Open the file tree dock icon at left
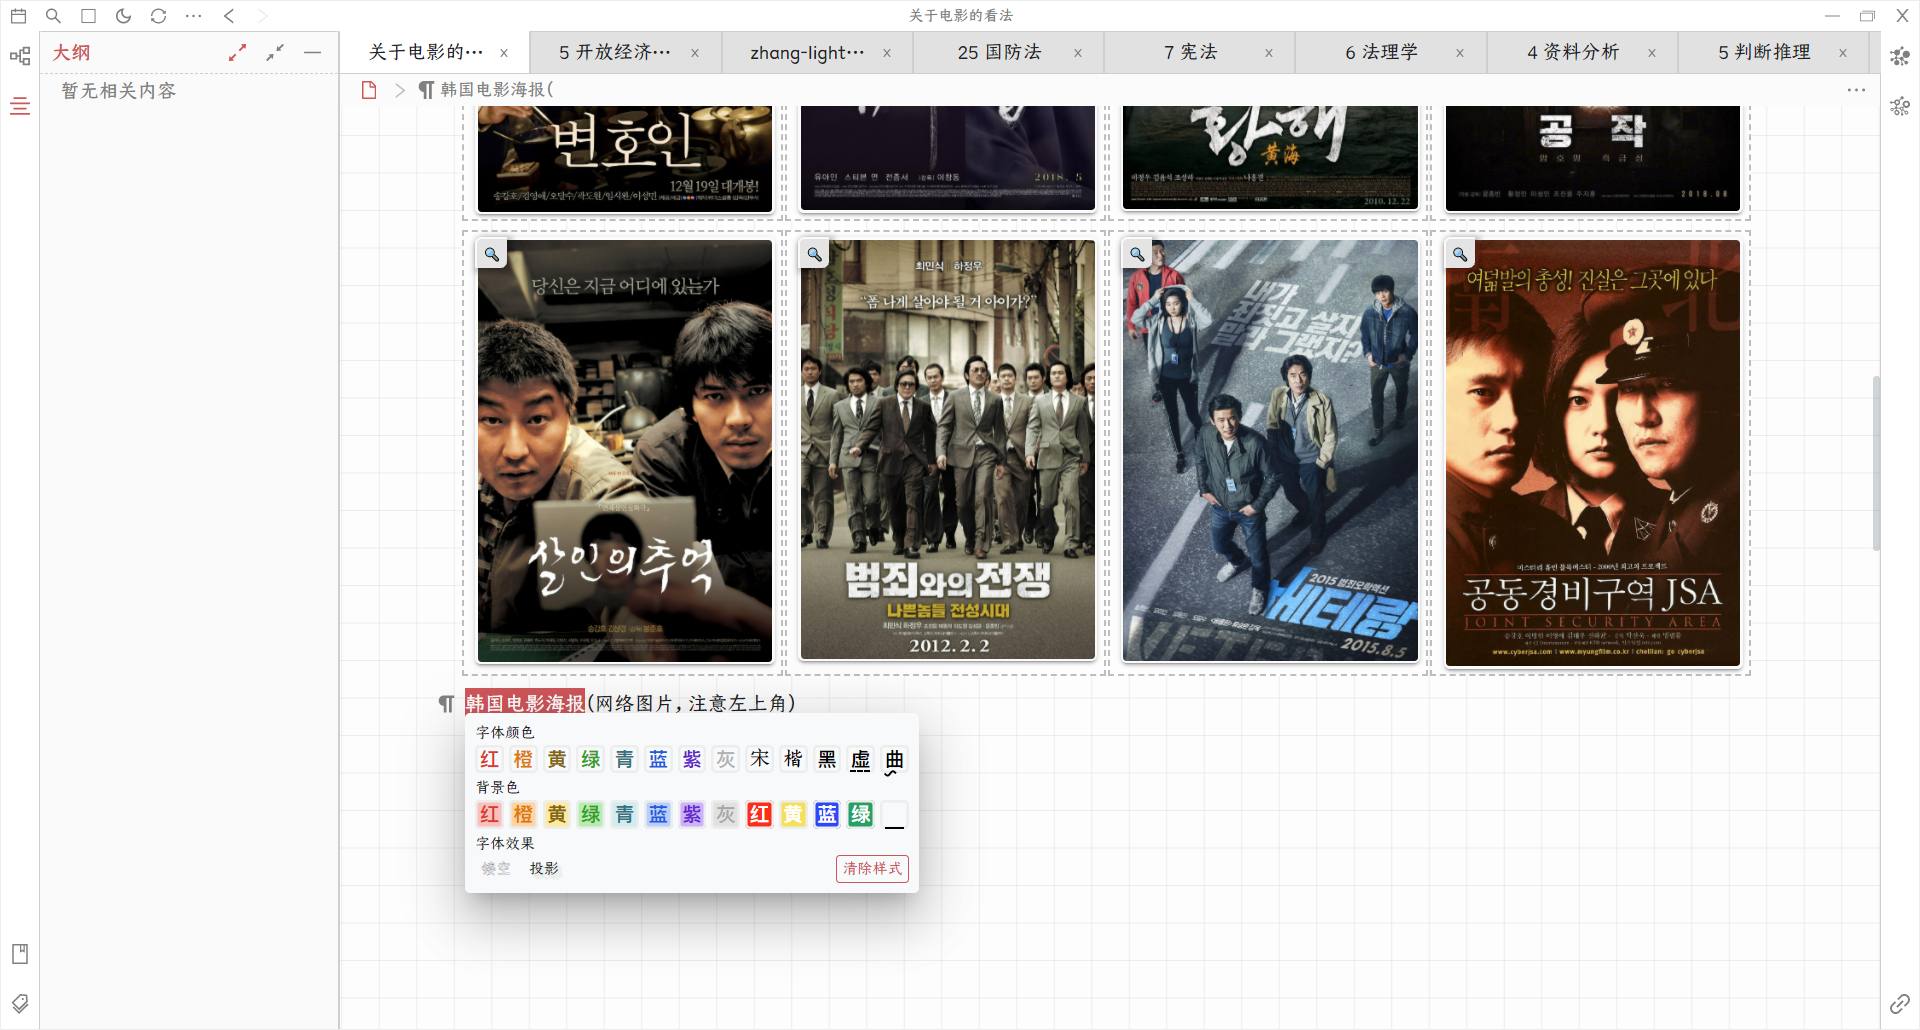 [x=20, y=56]
